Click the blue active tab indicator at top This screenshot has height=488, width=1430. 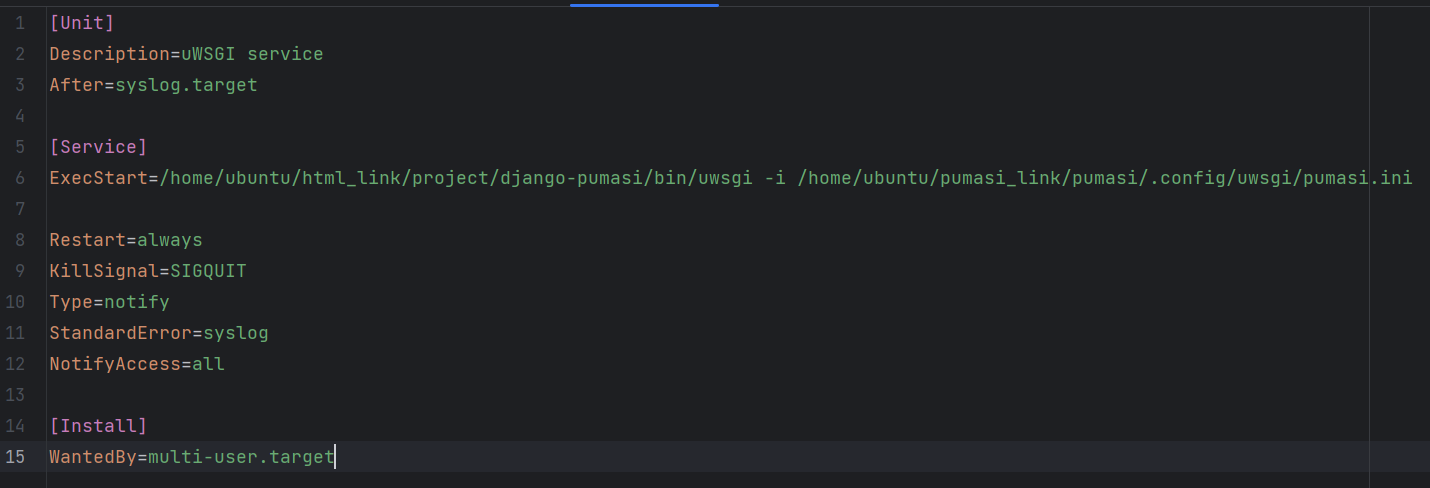(644, 4)
